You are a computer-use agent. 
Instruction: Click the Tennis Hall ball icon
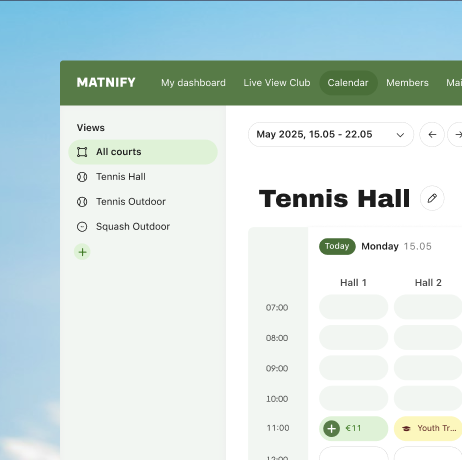(82, 177)
